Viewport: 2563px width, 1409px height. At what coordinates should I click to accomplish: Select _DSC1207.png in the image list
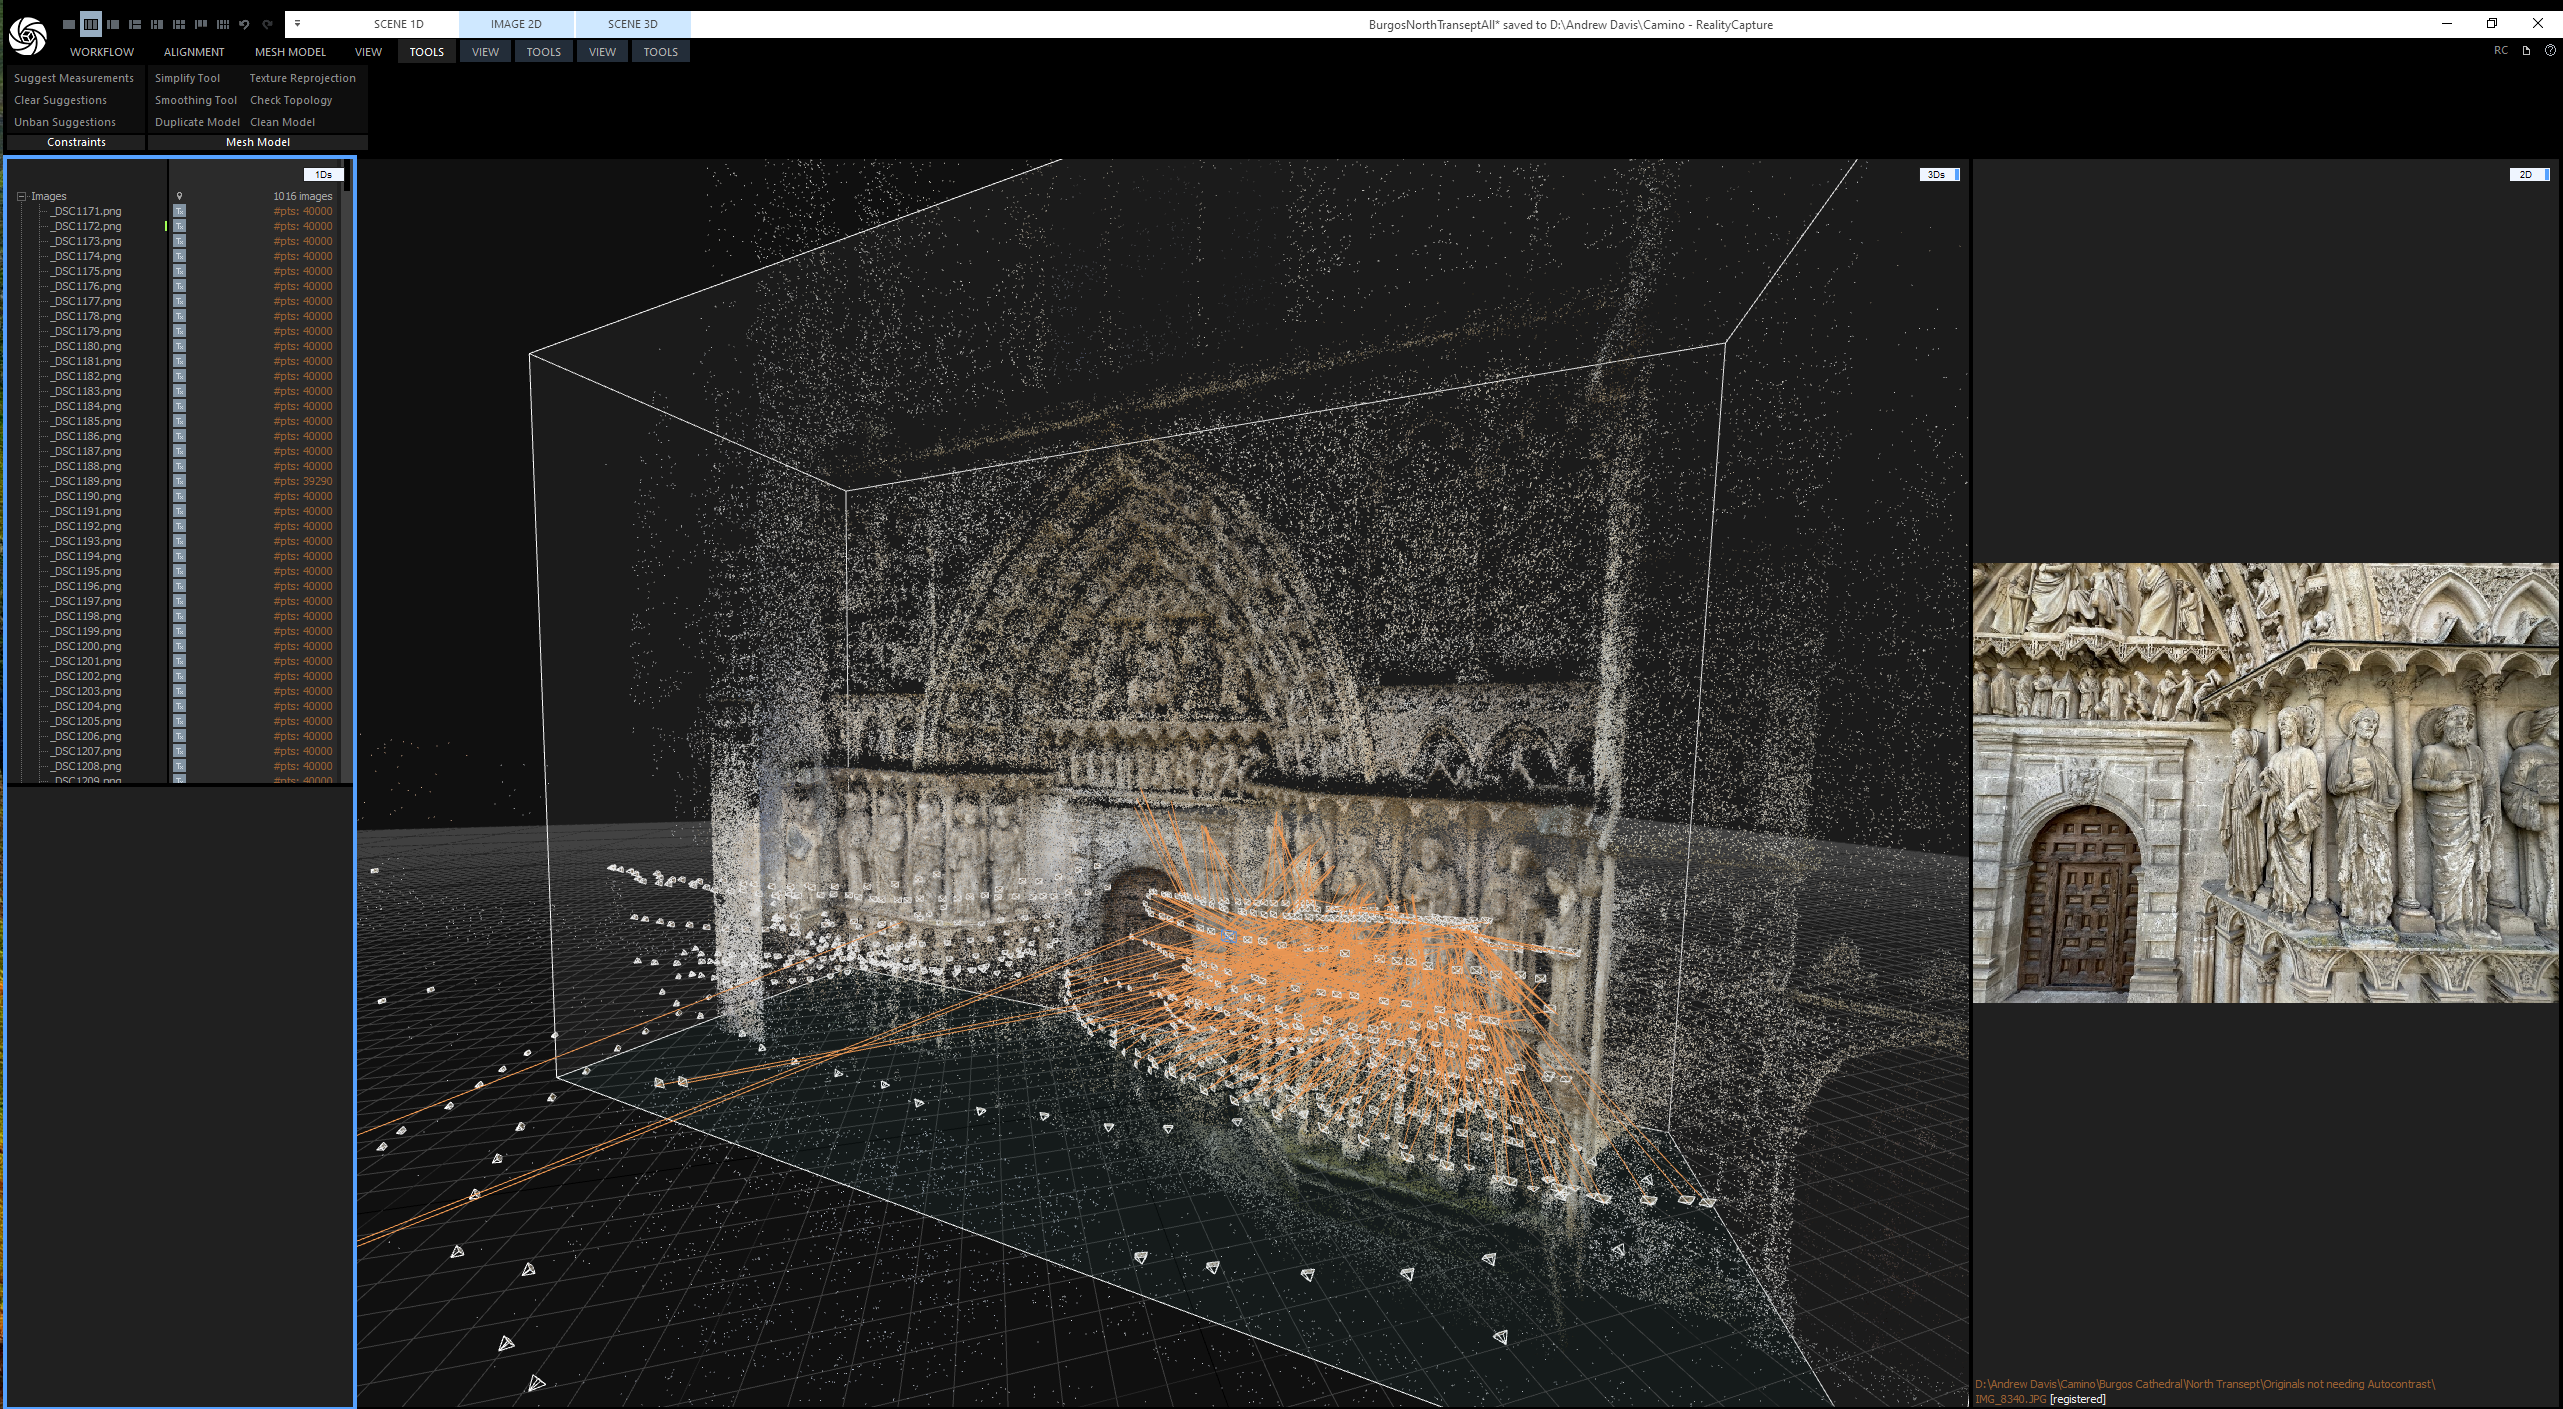coord(87,752)
